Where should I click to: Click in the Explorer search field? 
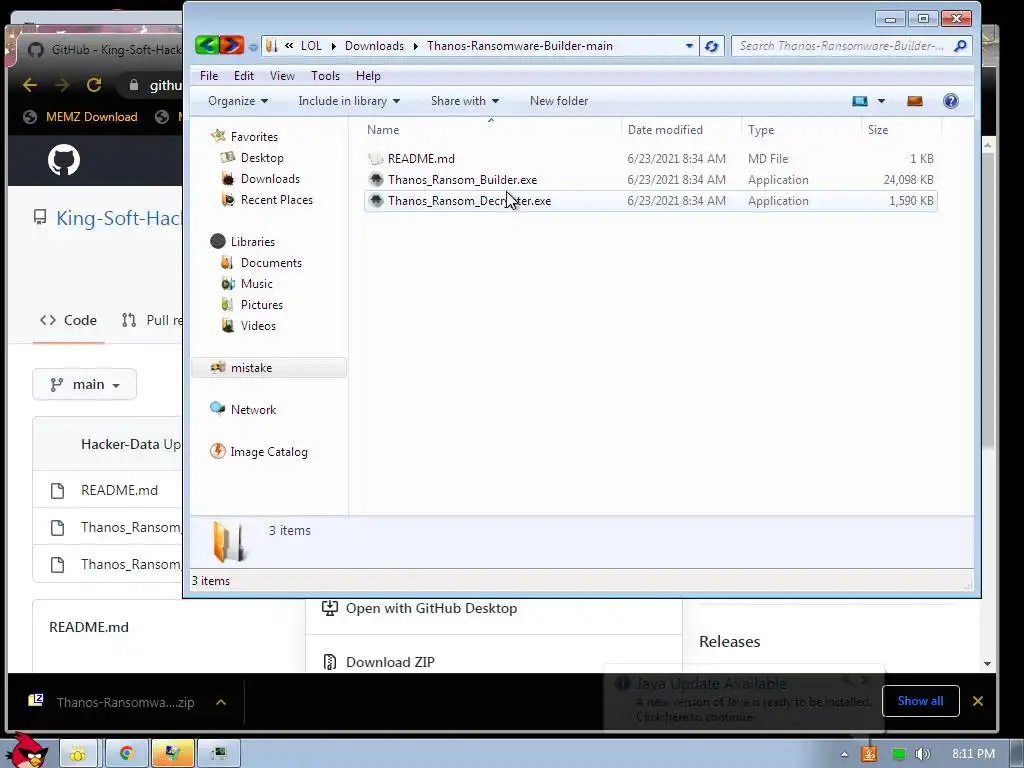pyautogui.click(x=841, y=46)
